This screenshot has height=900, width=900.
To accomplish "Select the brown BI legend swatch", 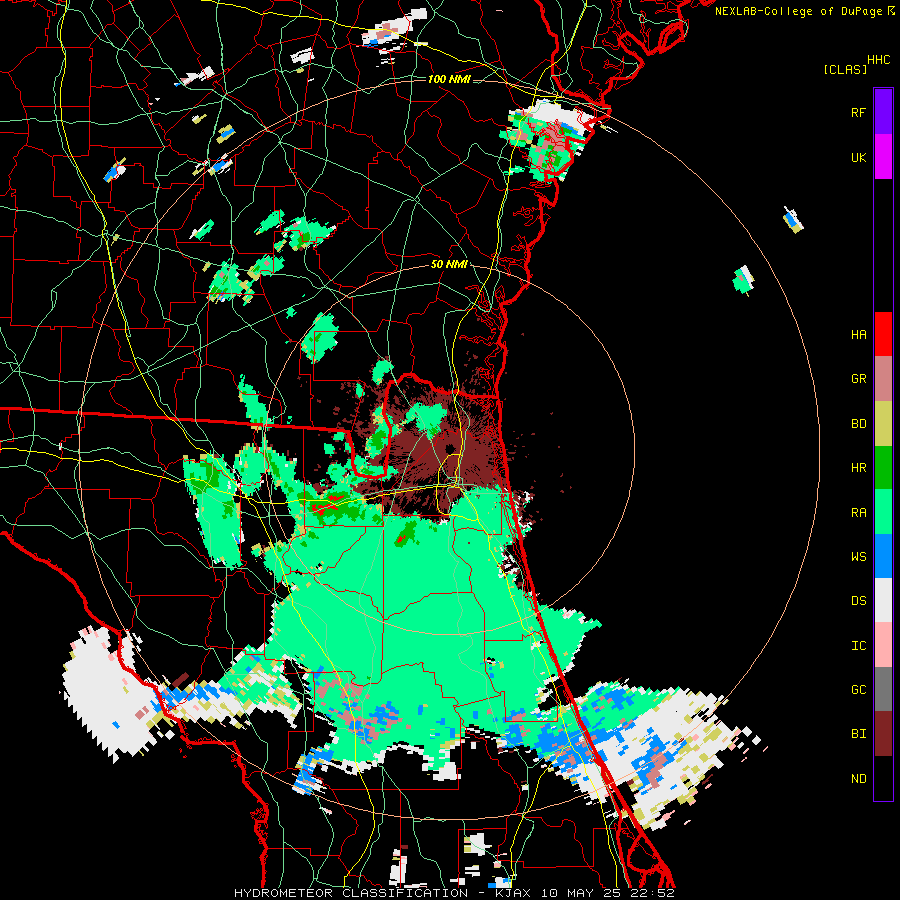I will (x=883, y=734).
